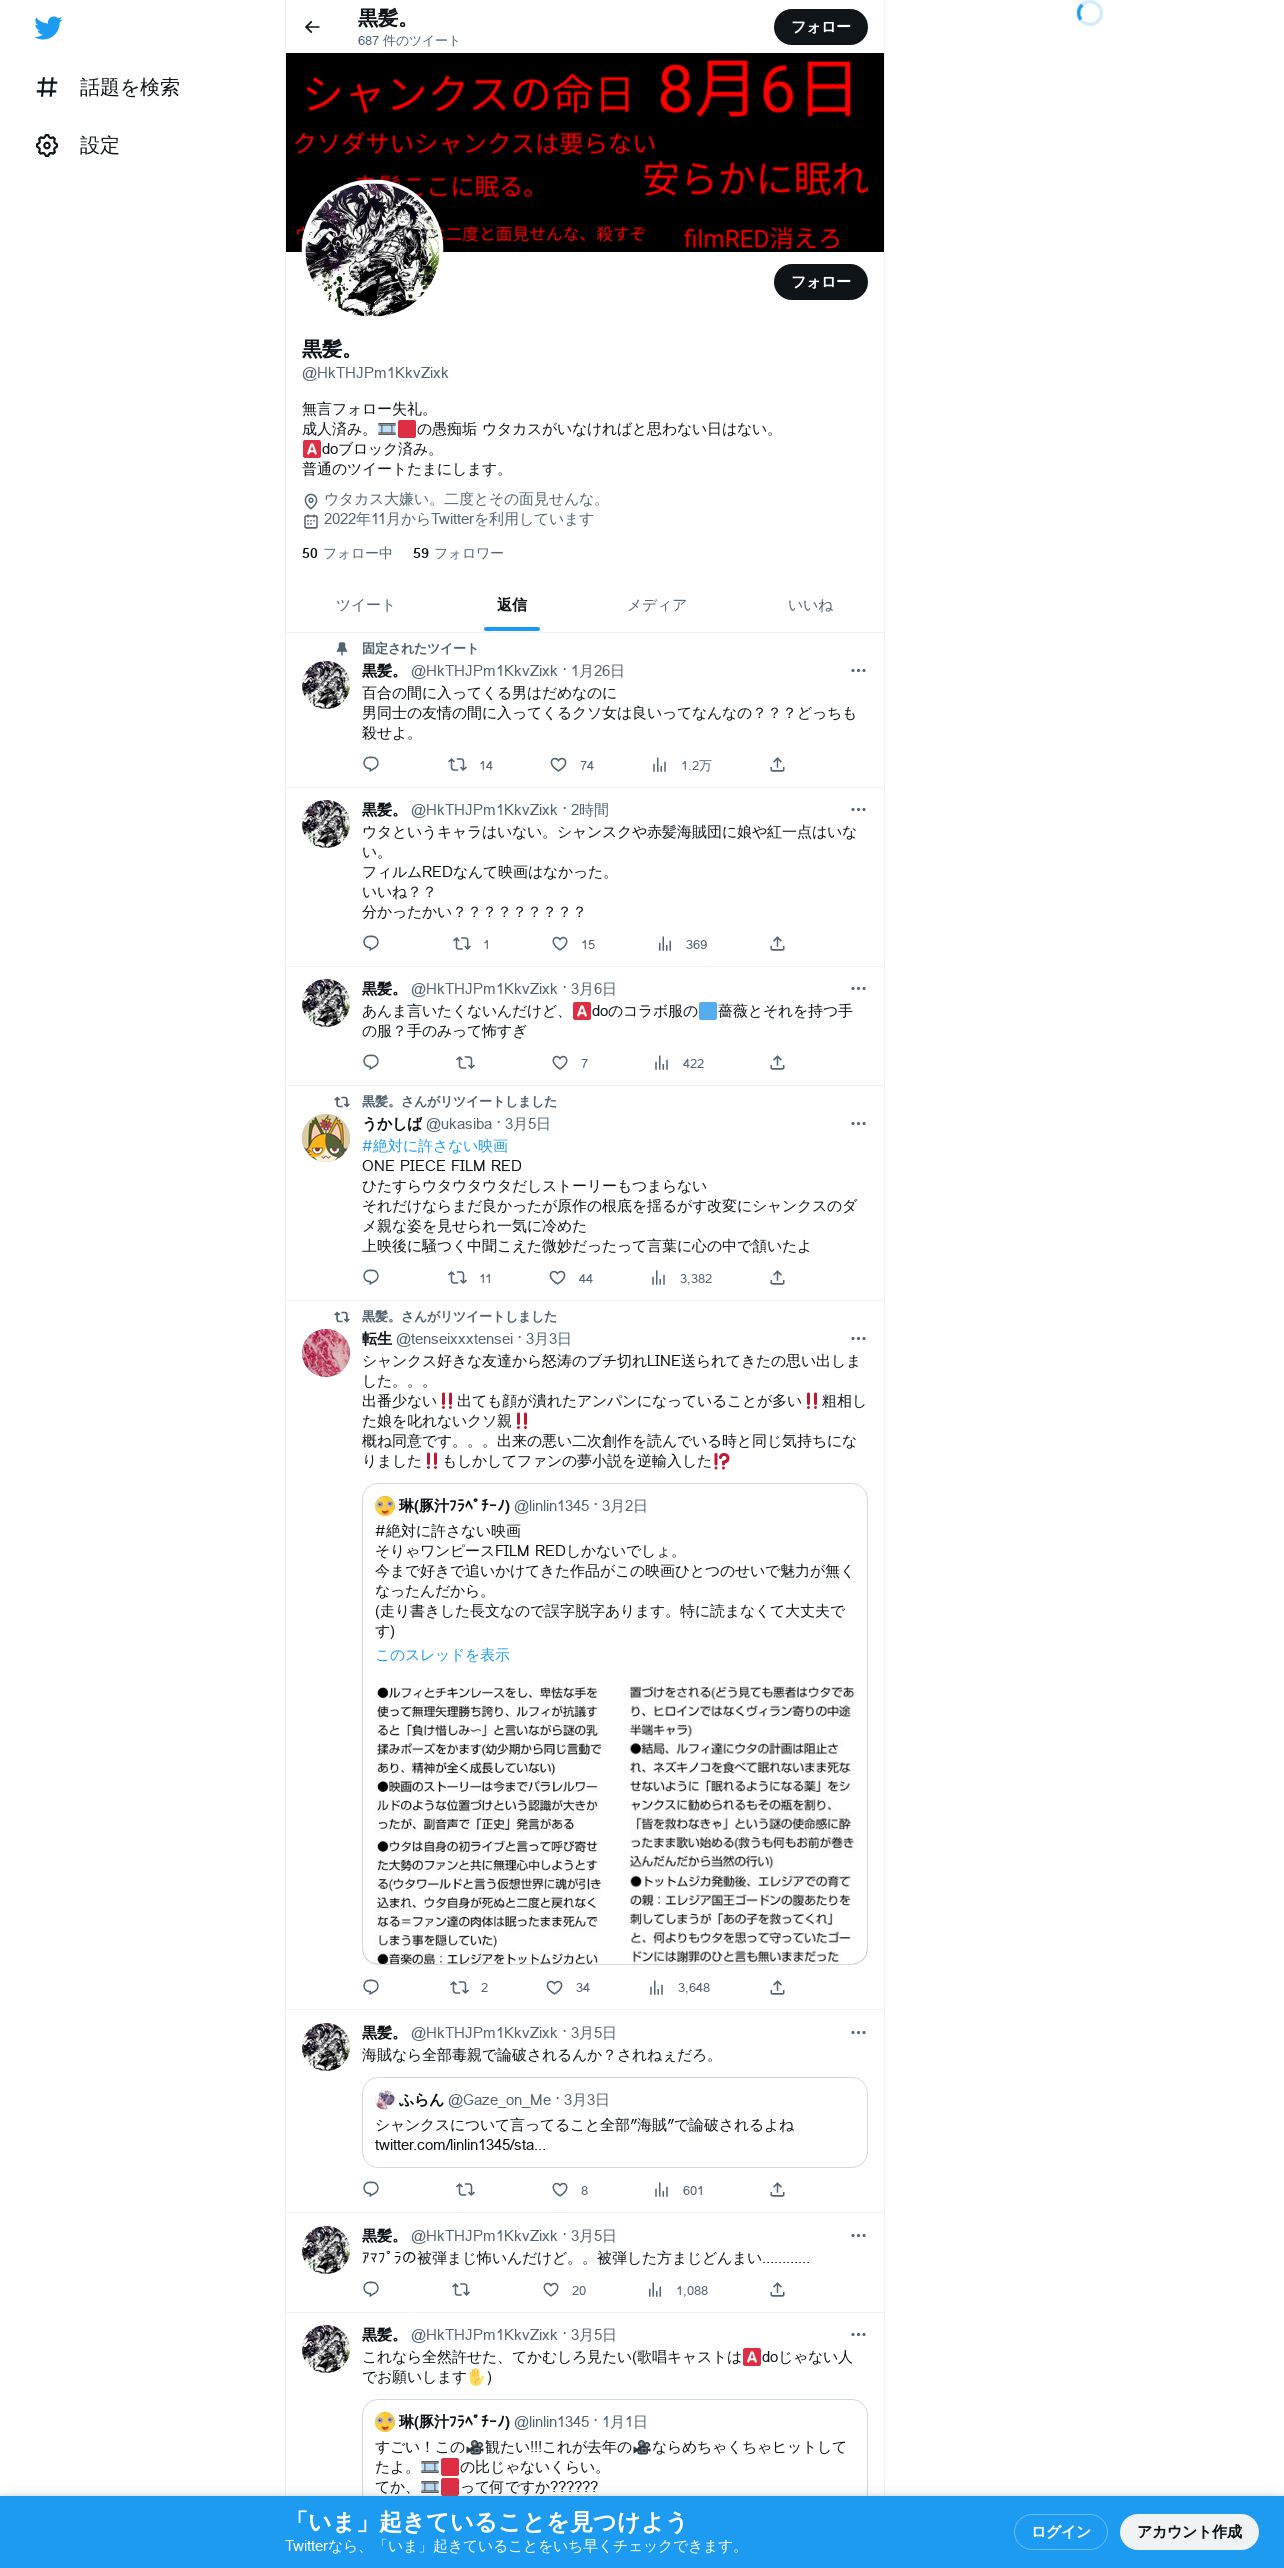Retweet the pinned tweet with 14 retweets

click(458, 765)
